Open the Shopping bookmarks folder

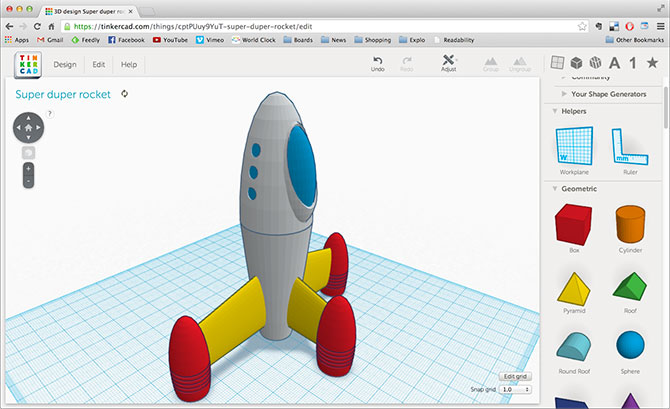[x=373, y=40]
